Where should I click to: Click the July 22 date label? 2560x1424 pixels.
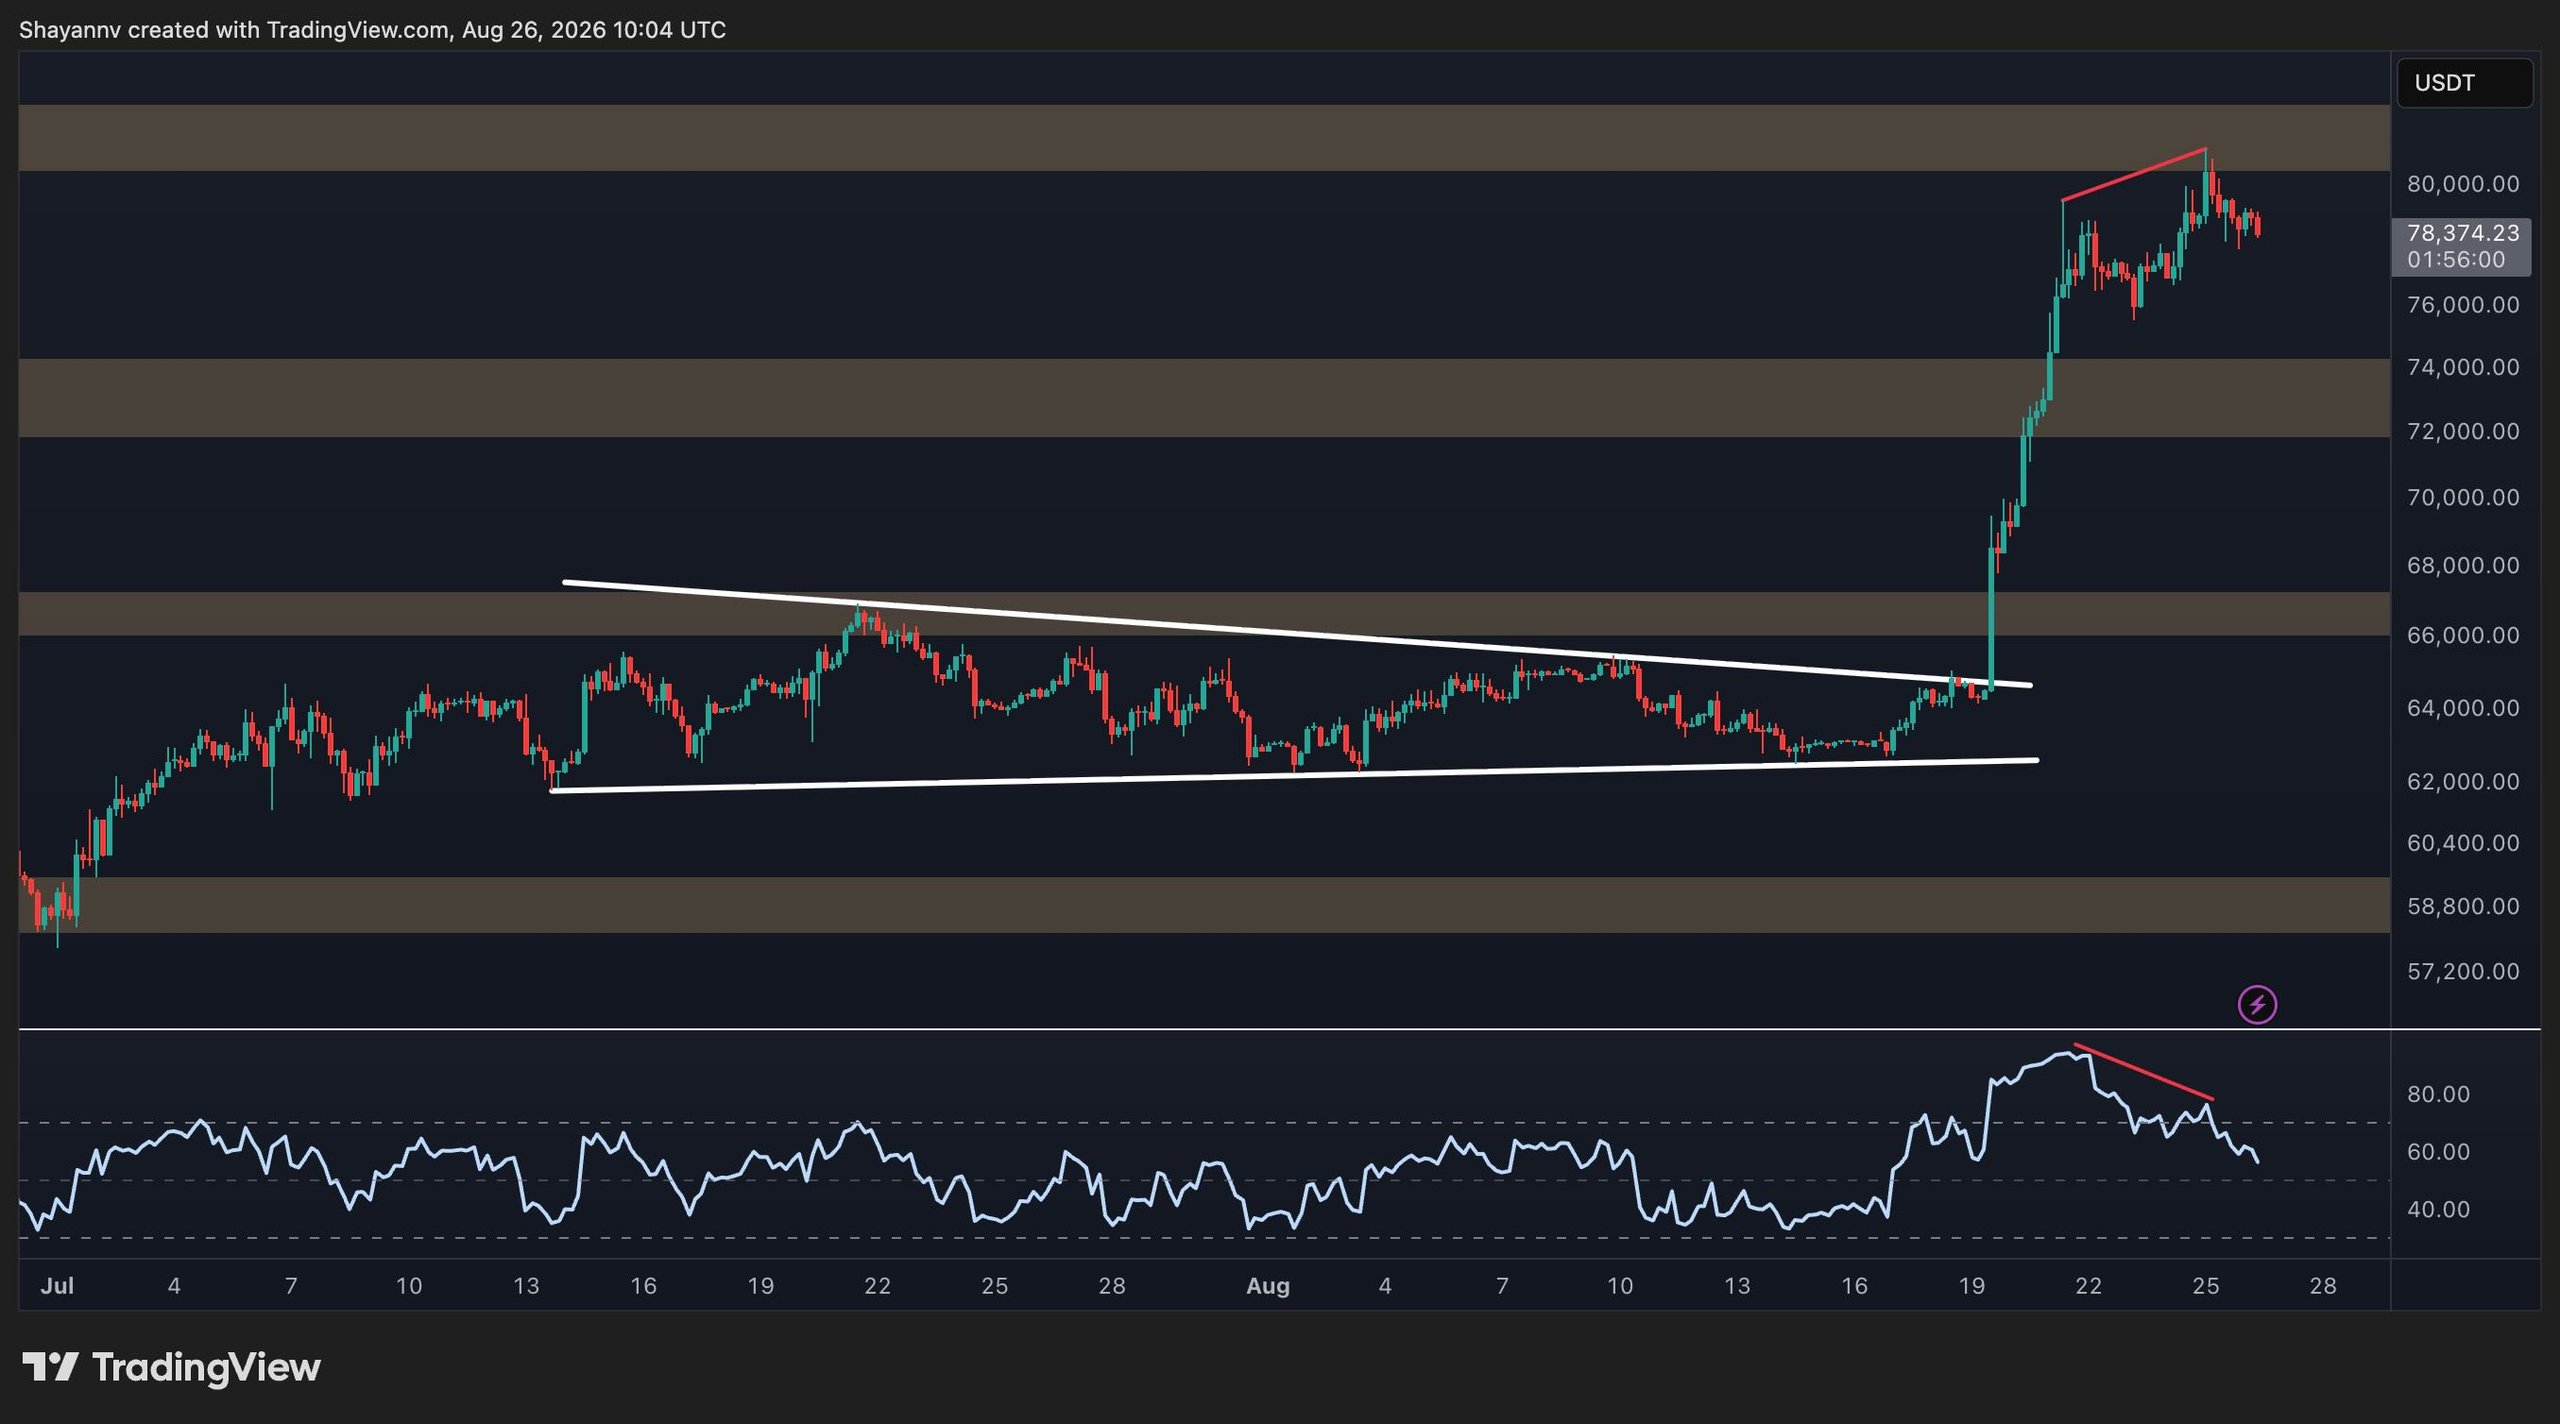click(877, 1286)
